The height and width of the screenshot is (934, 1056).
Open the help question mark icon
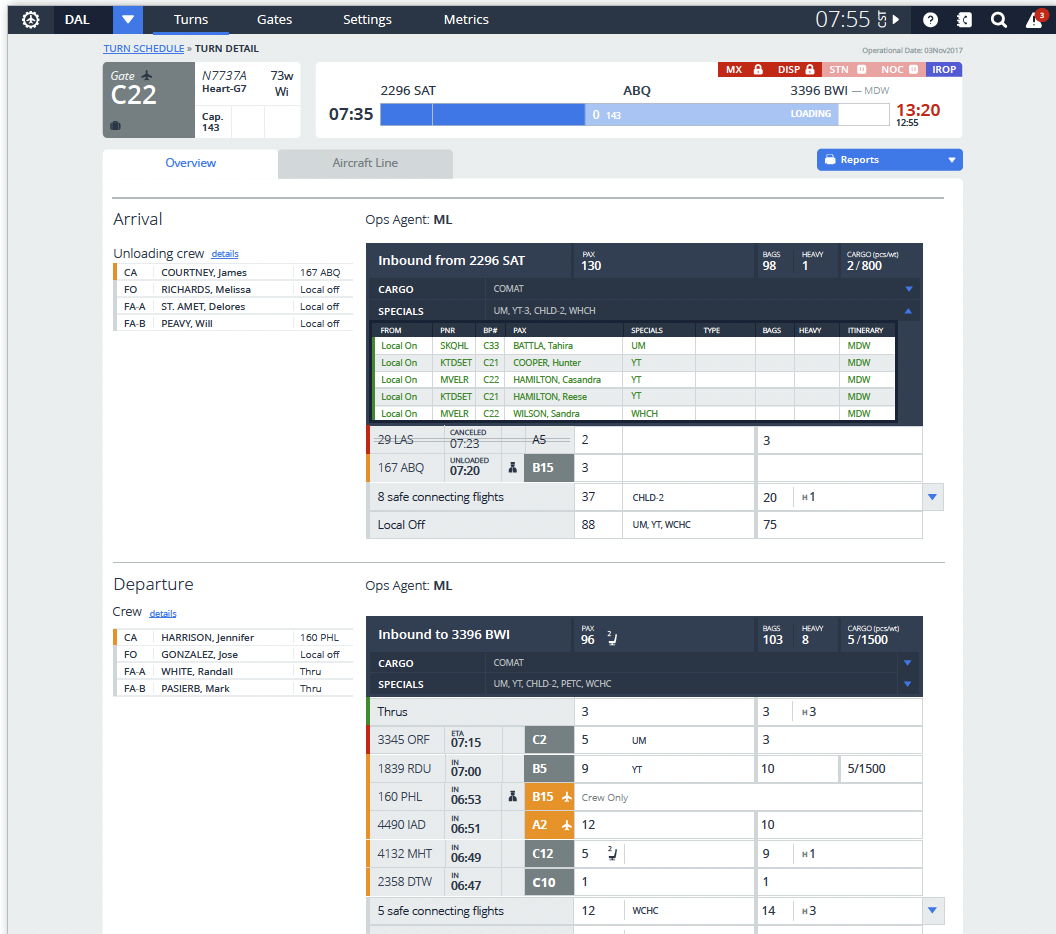(930, 19)
